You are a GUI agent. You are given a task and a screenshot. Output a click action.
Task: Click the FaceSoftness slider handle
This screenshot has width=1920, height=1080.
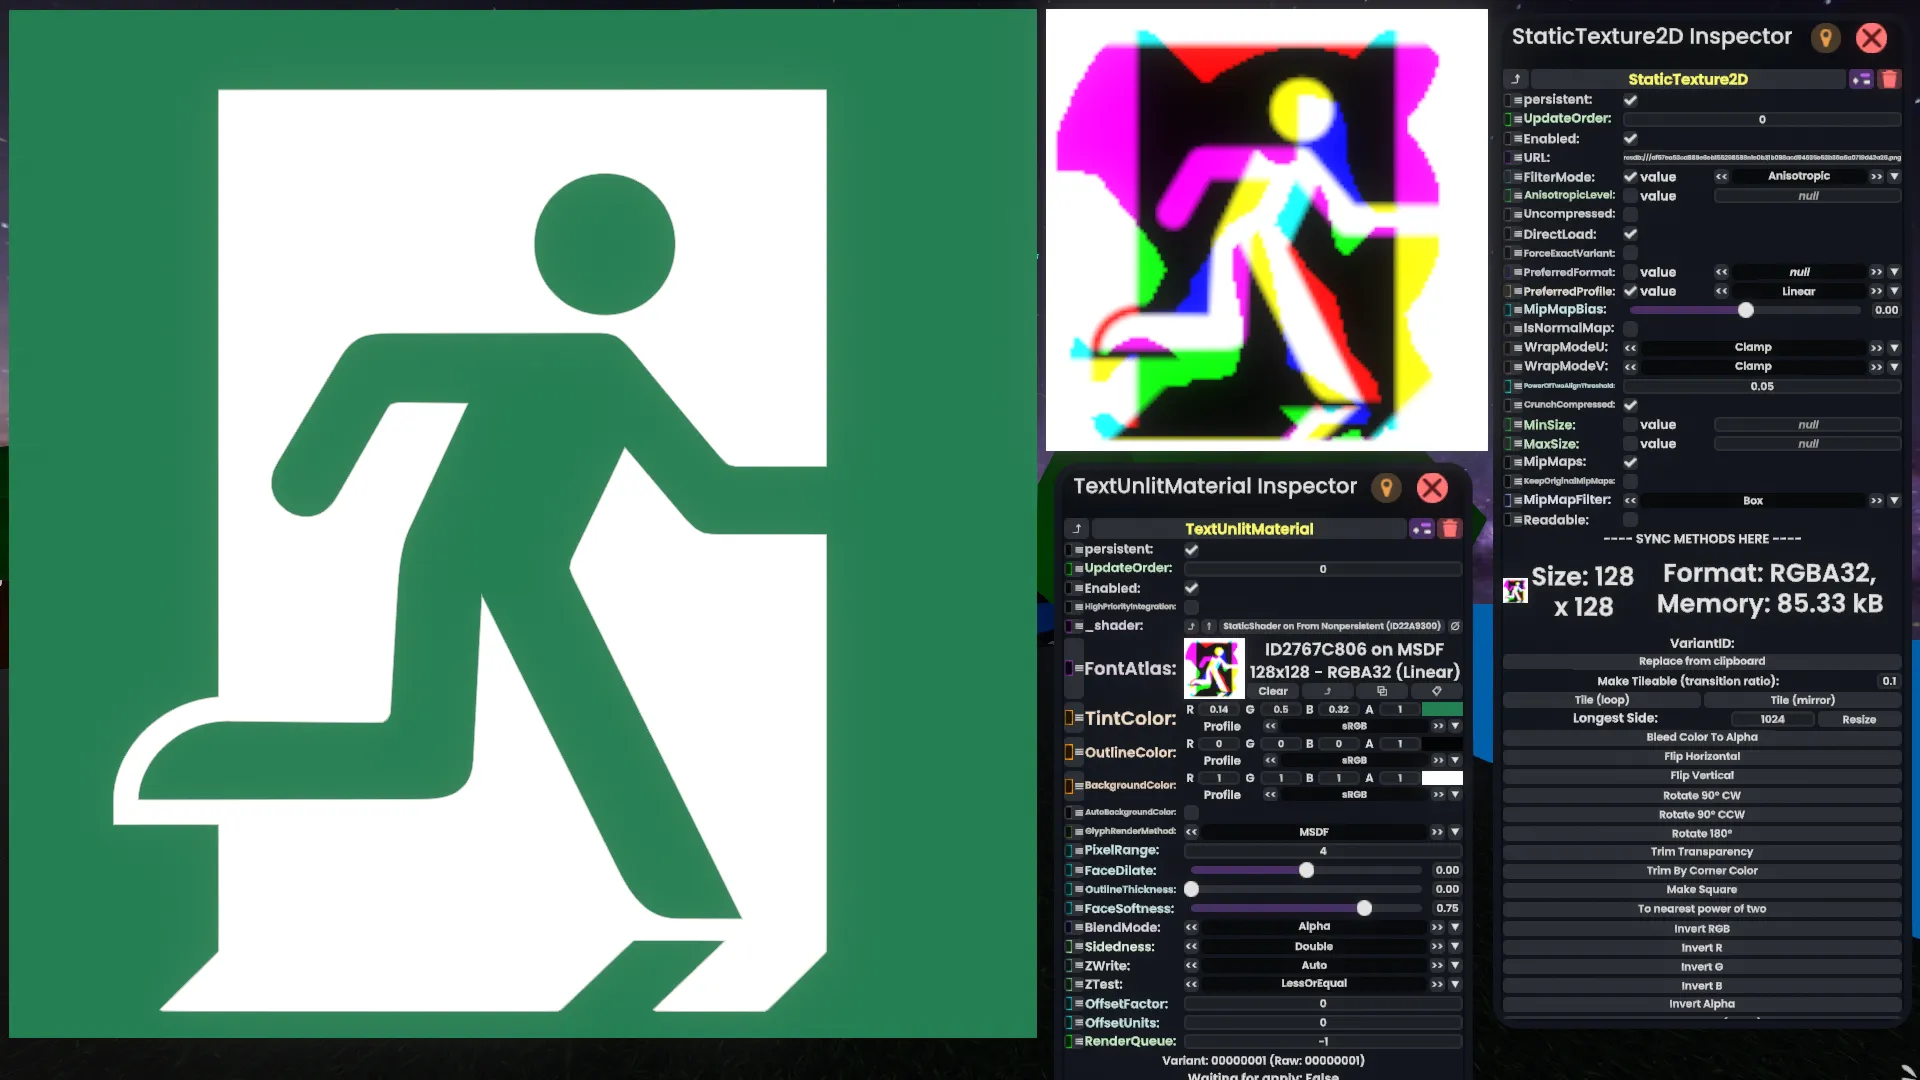click(1364, 909)
